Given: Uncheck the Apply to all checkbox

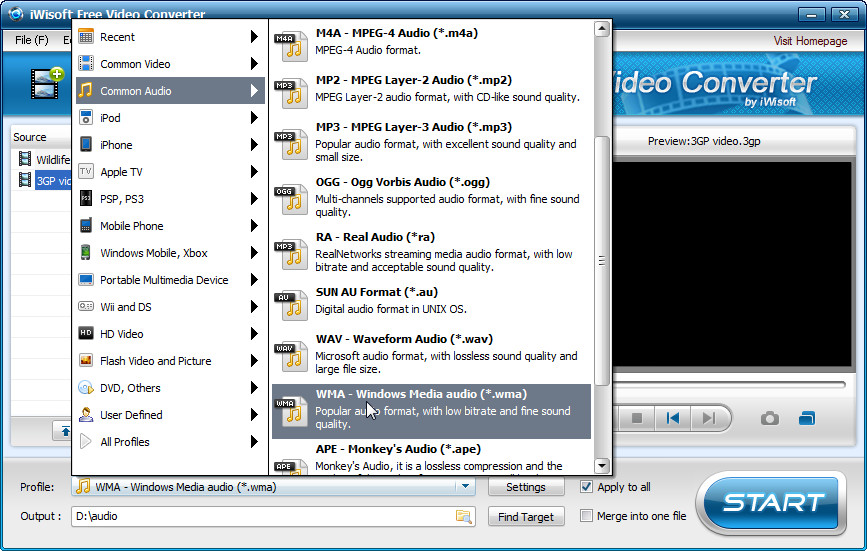Looking at the screenshot, I should [x=586, y=487].
